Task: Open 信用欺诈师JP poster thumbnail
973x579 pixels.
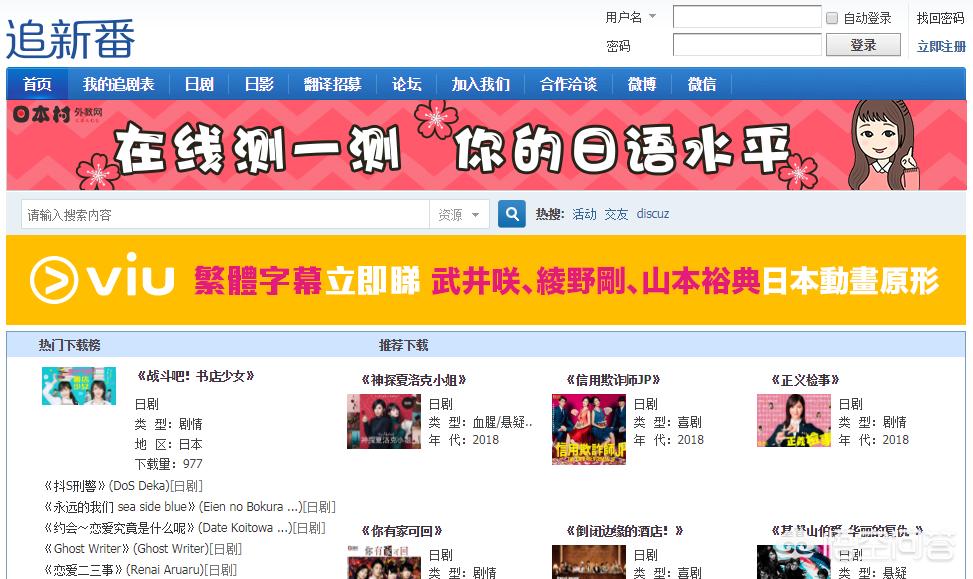Action: pyautogui.click(x=588, y=428)
